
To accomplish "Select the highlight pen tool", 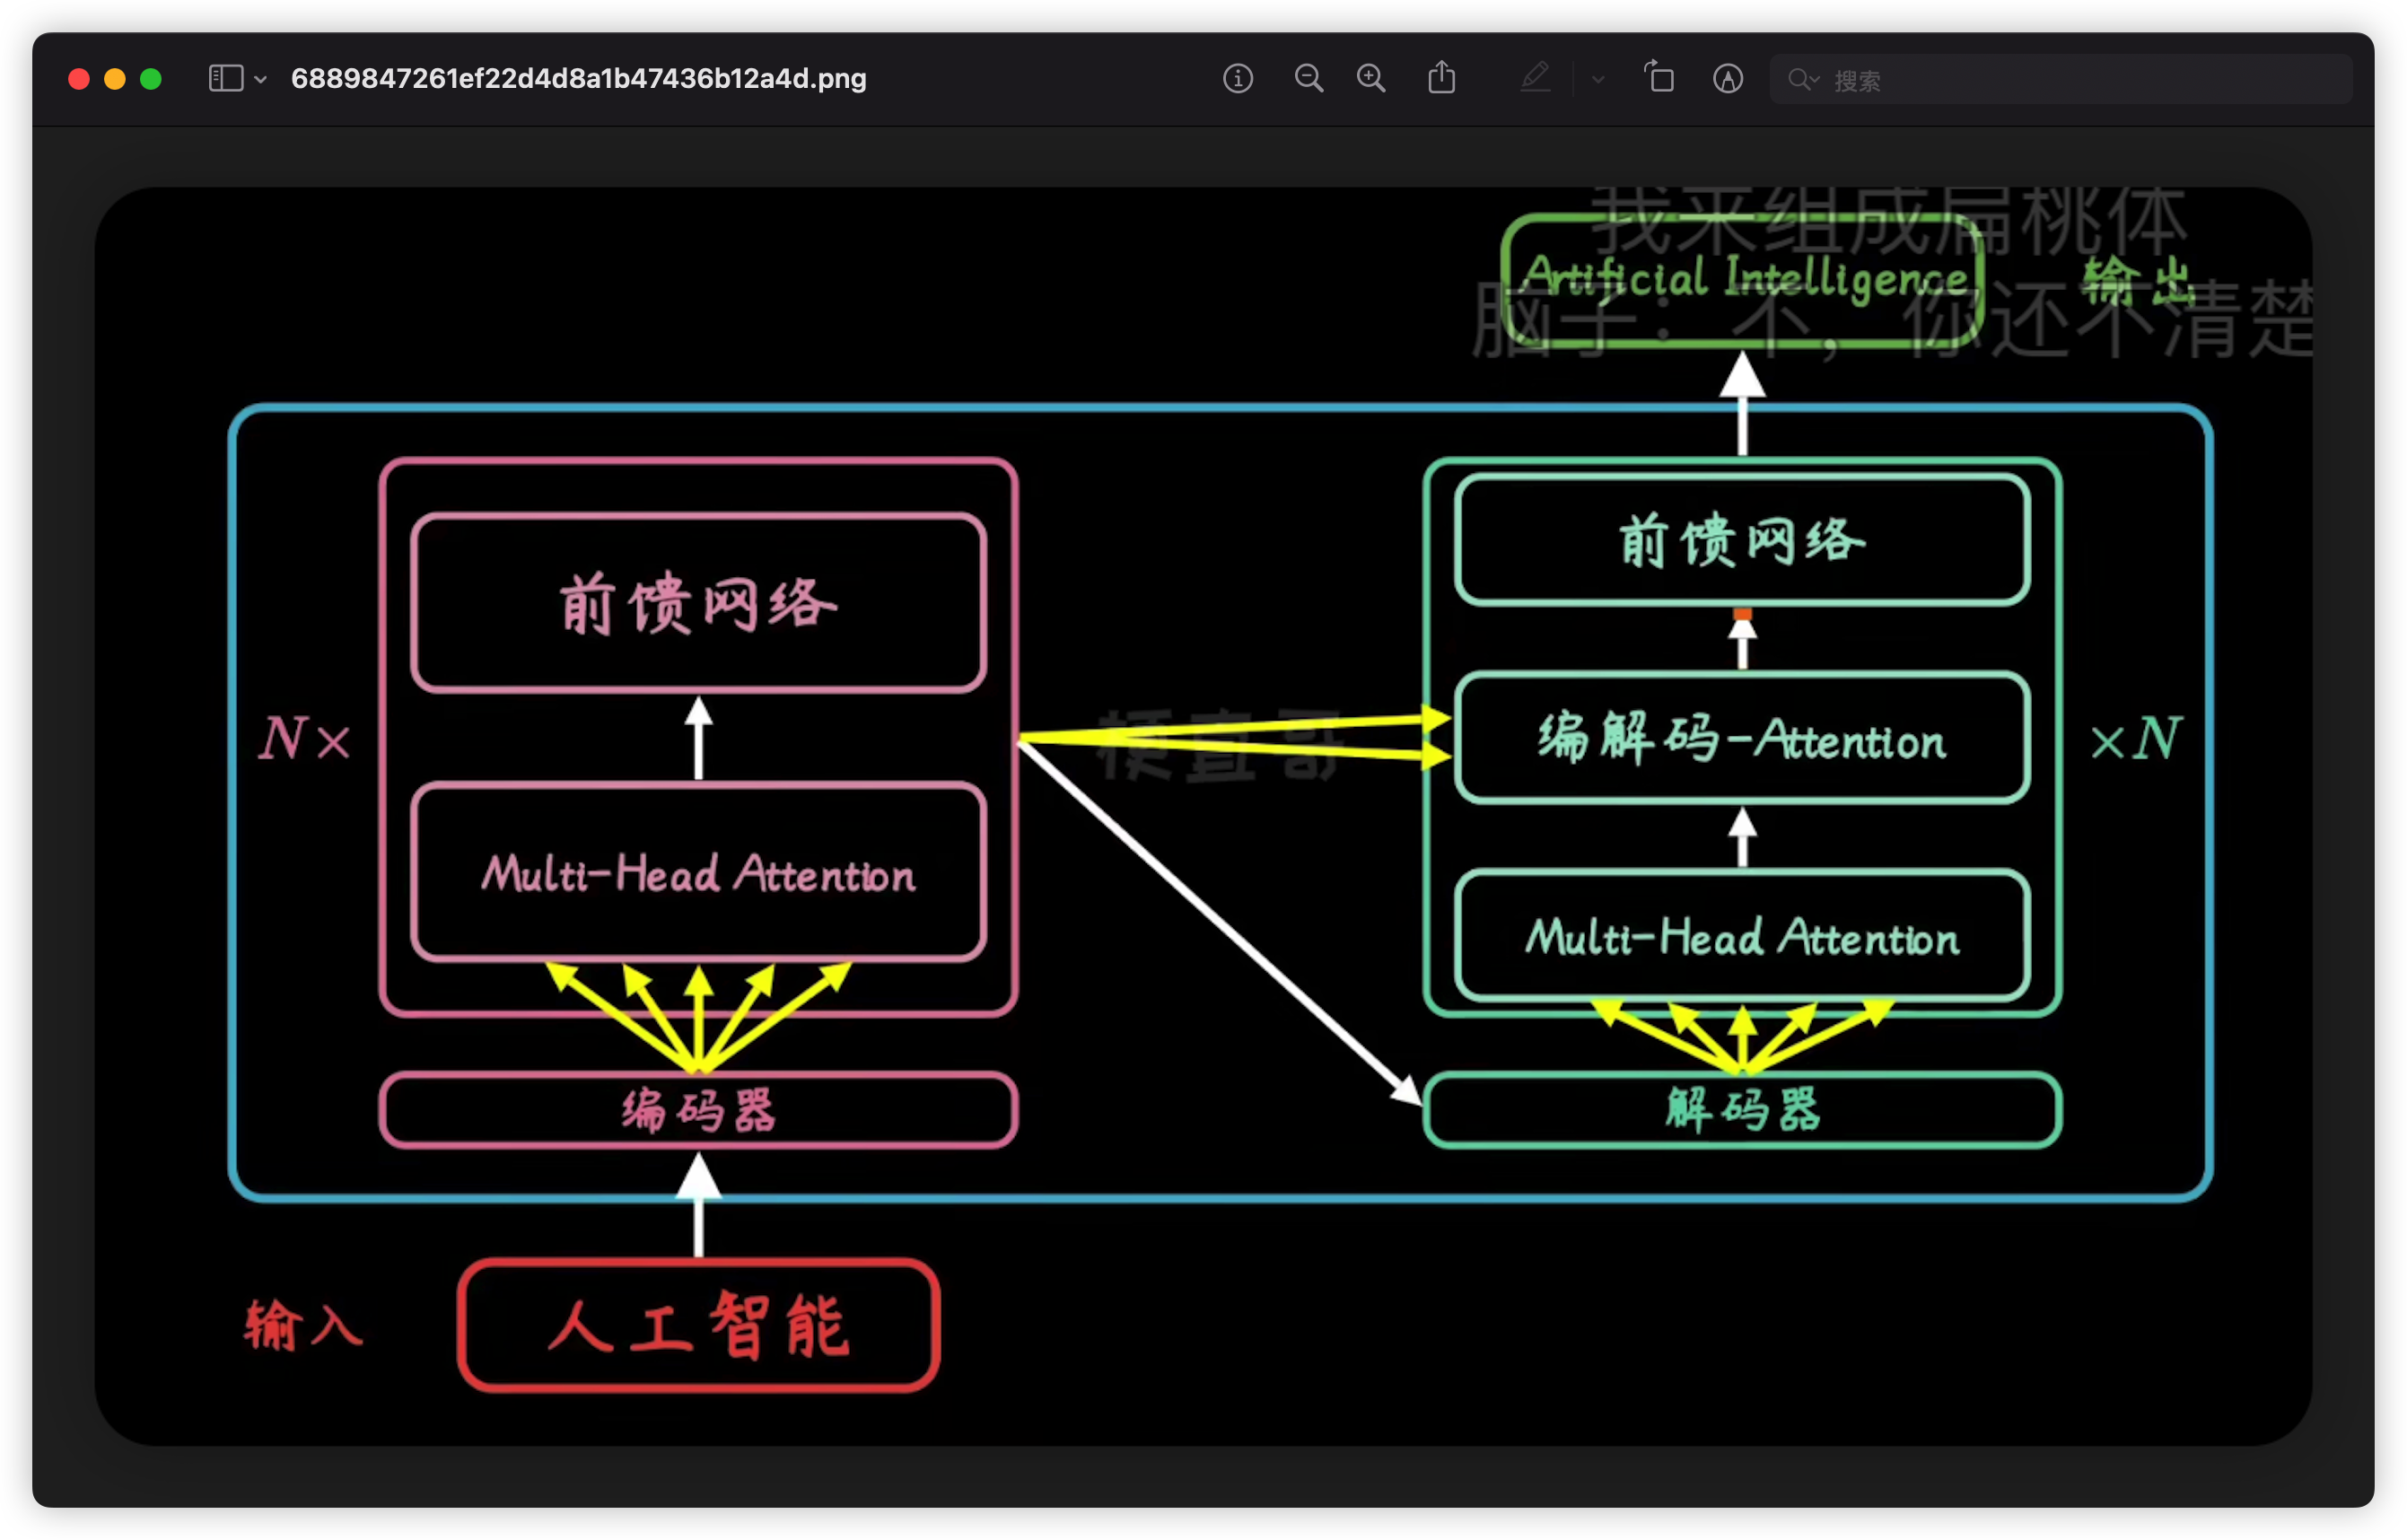I will point(1535,78).
